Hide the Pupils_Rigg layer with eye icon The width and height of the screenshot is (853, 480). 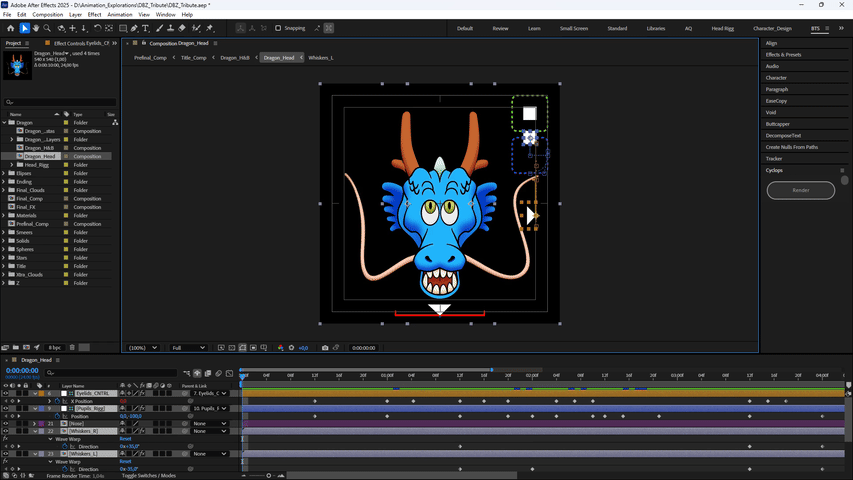pyautogui.click(x=5, y=409)
